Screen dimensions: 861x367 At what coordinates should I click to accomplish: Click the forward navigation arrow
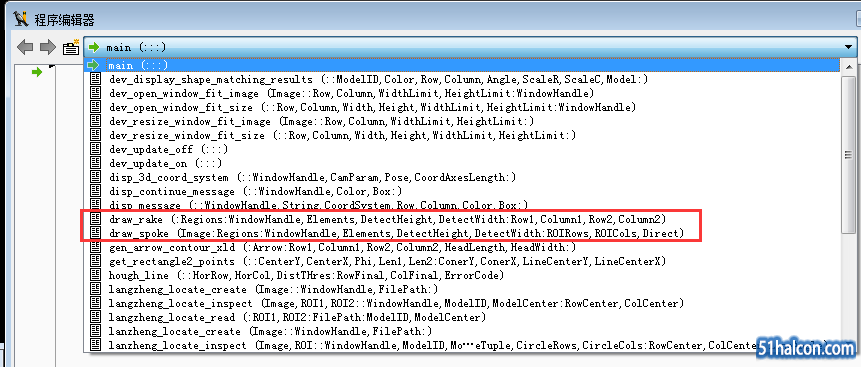coord(48,47)
